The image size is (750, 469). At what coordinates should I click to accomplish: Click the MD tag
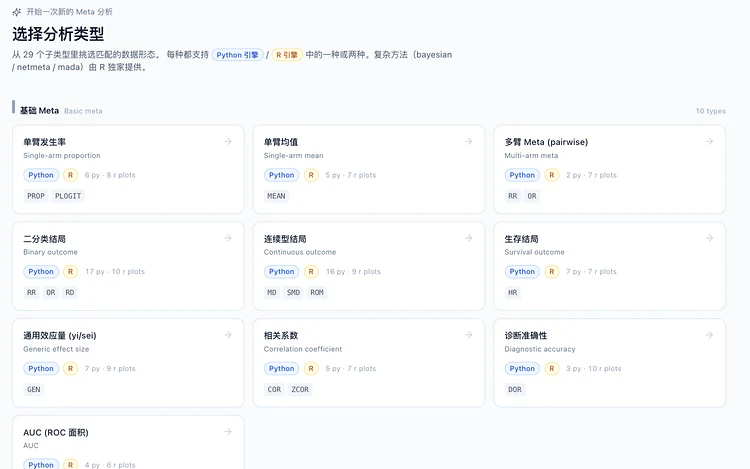[272, 293]
